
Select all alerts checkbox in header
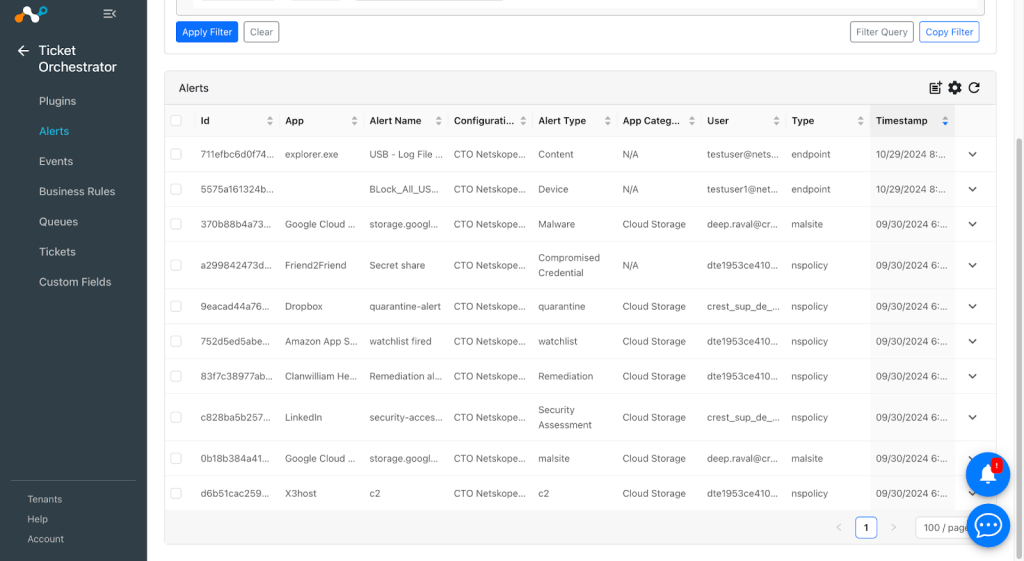[176, 120]
